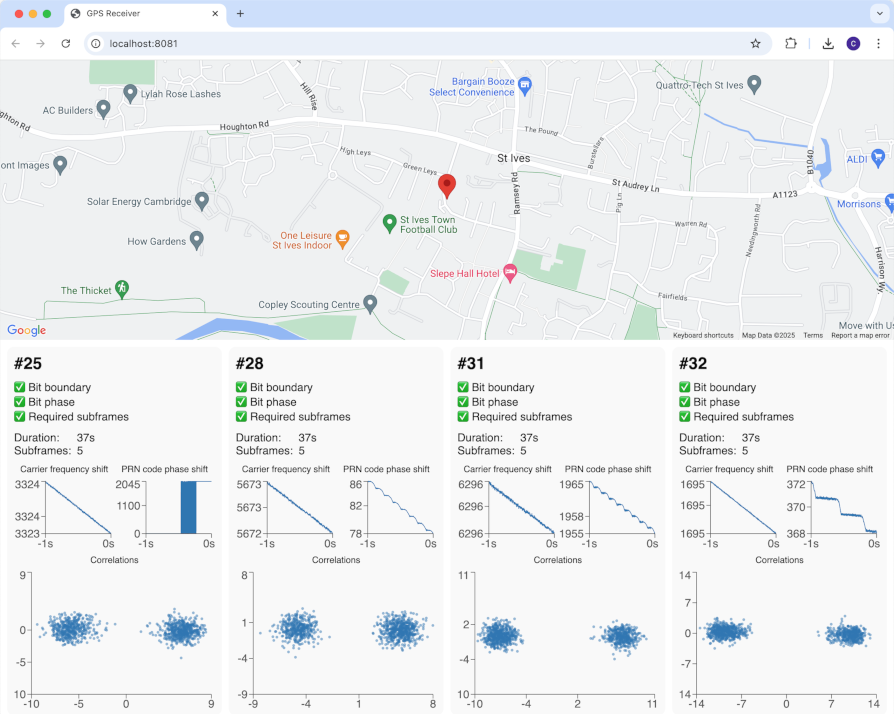Select the ALDI shopping cart marker
The height and width of the screenshot is (714, 894).
click(878, 157)
